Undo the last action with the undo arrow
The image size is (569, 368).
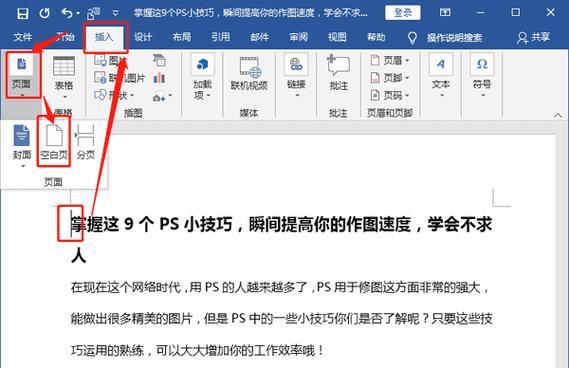pyautogui.click(x=66, y=13)
